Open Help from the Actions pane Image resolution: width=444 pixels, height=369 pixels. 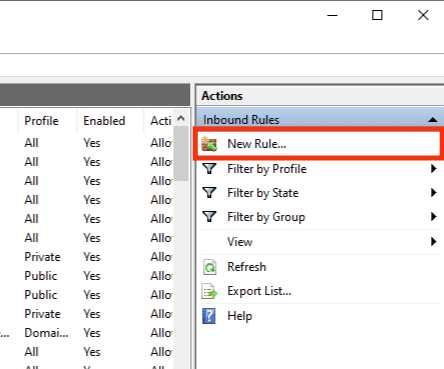pyautogui.click(x=240, y=316)
